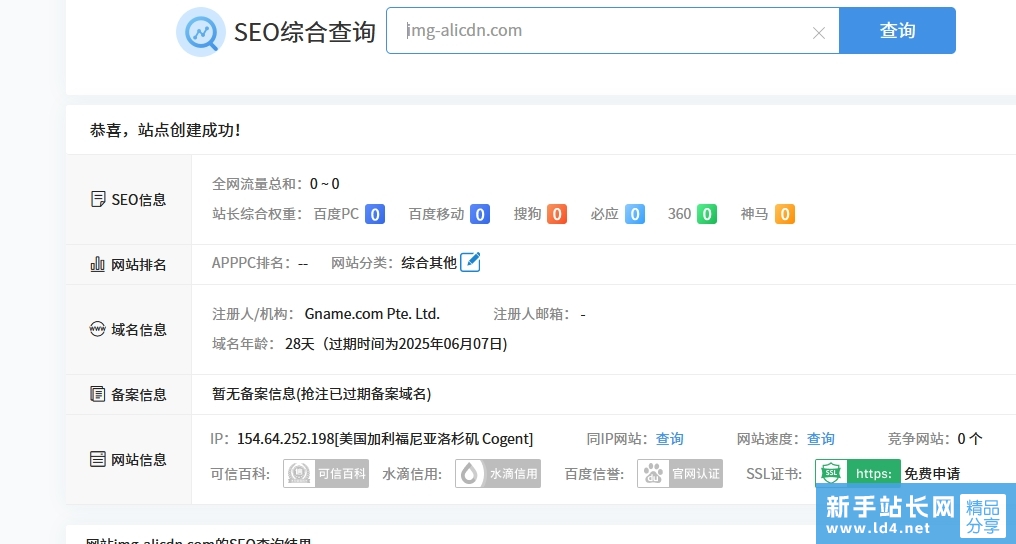Click the blue 查询 search button
The height and width of the screenshot is (544, 1016).
tap(897, 30)
